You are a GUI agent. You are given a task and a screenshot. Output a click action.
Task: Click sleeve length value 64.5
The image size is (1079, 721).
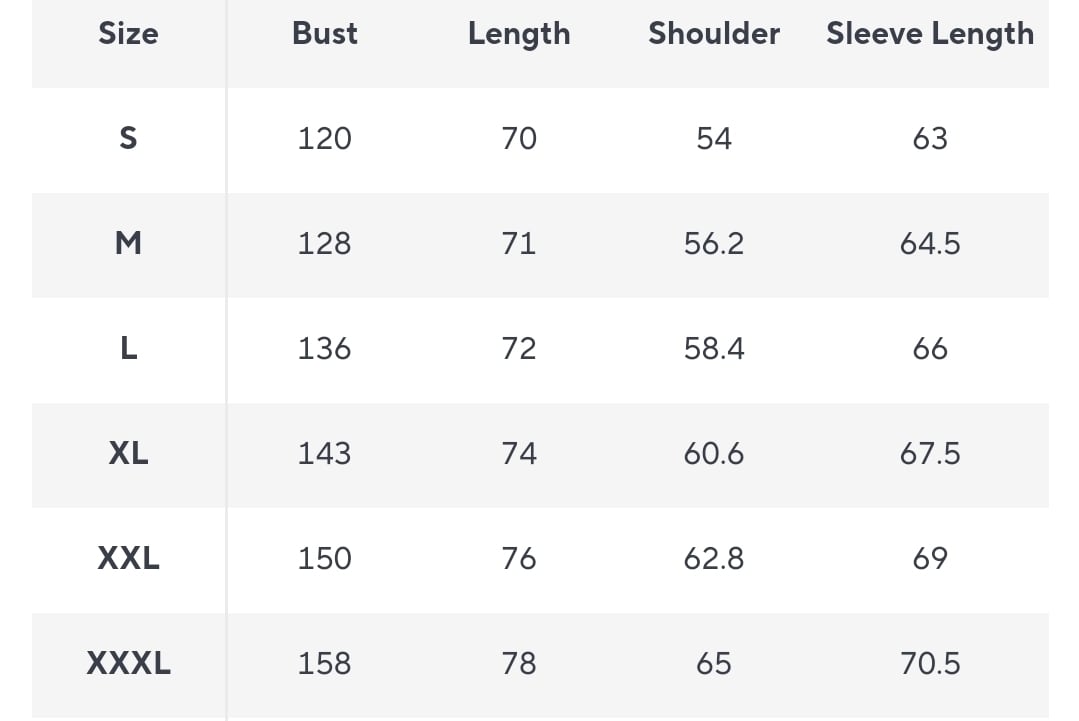pyautogui.click(x=930, y=243)
